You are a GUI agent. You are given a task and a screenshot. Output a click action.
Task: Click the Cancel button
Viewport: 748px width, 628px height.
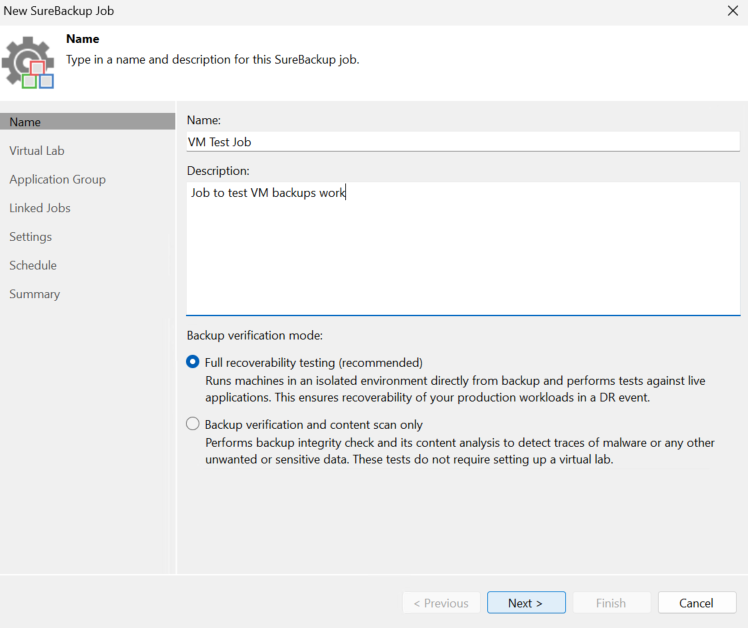[697, 603]
